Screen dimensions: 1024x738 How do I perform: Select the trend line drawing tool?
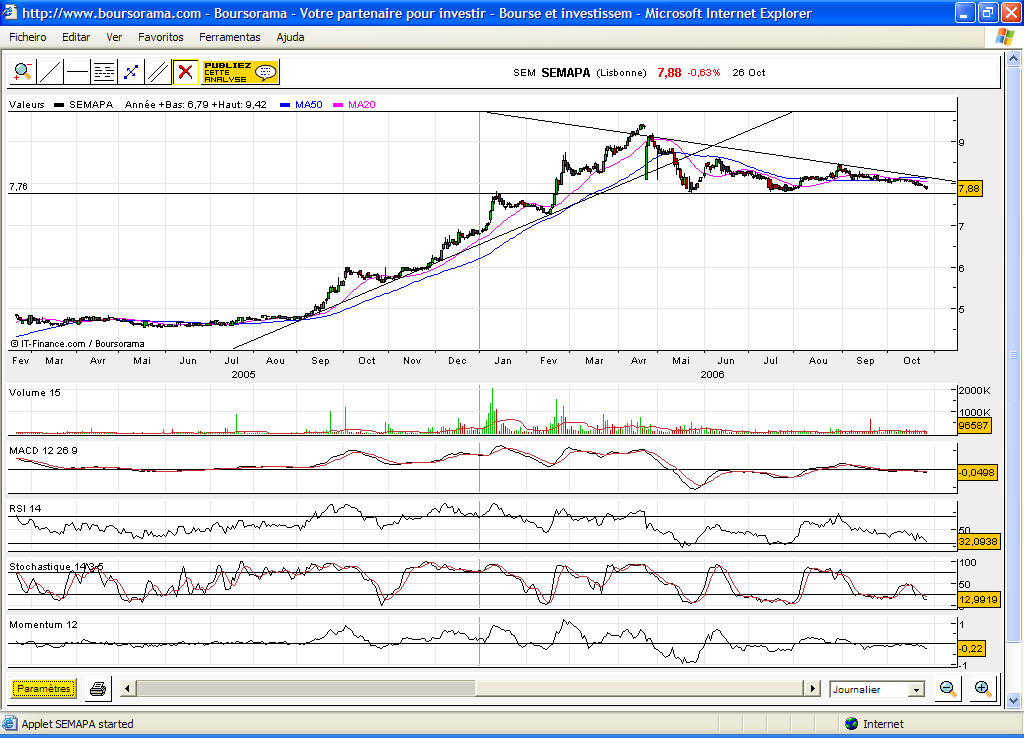click(50, 72)
